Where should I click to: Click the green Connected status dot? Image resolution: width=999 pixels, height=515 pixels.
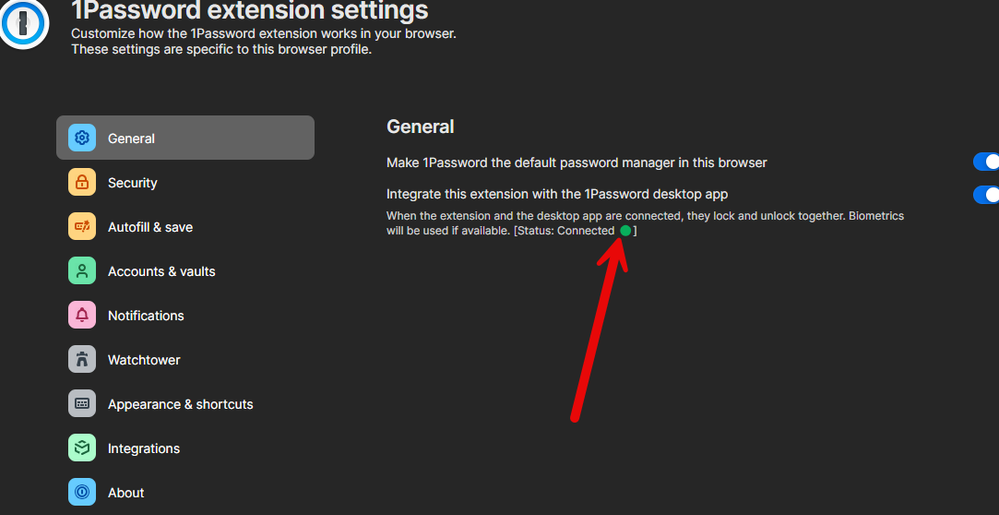coord(625,231)
